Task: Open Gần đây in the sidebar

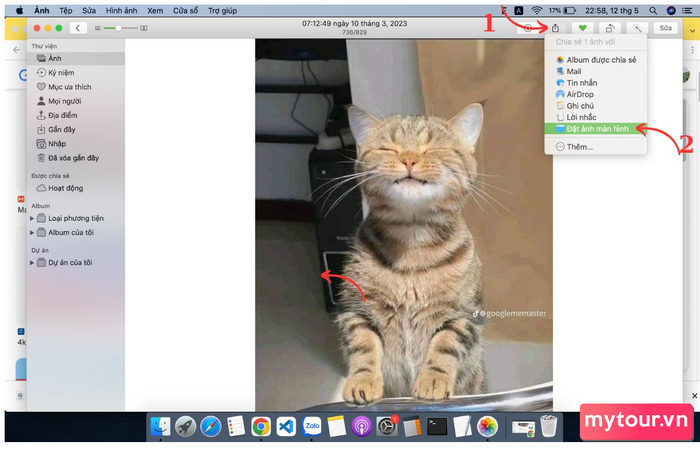Action: coord(75,130)
